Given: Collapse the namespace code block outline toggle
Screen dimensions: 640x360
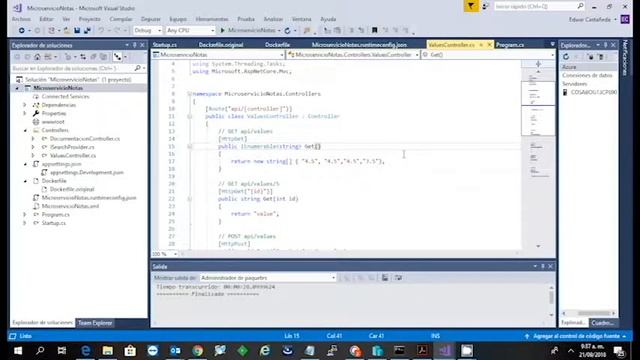Looking at the screenshot, I should (189, 94).
